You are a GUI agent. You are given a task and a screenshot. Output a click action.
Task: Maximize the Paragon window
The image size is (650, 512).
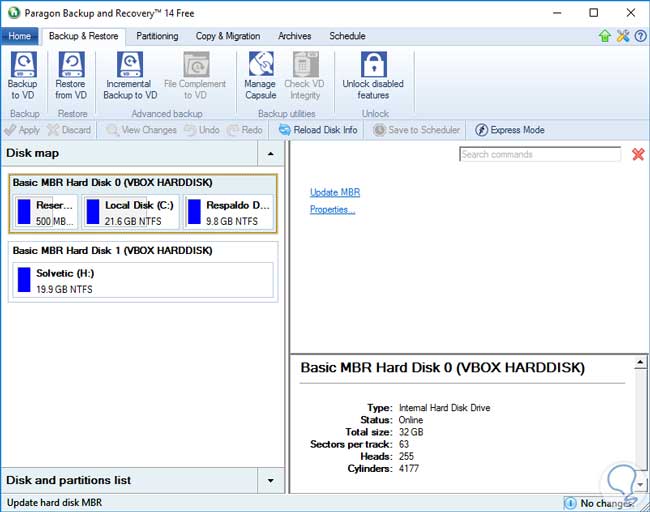point(594,13)
